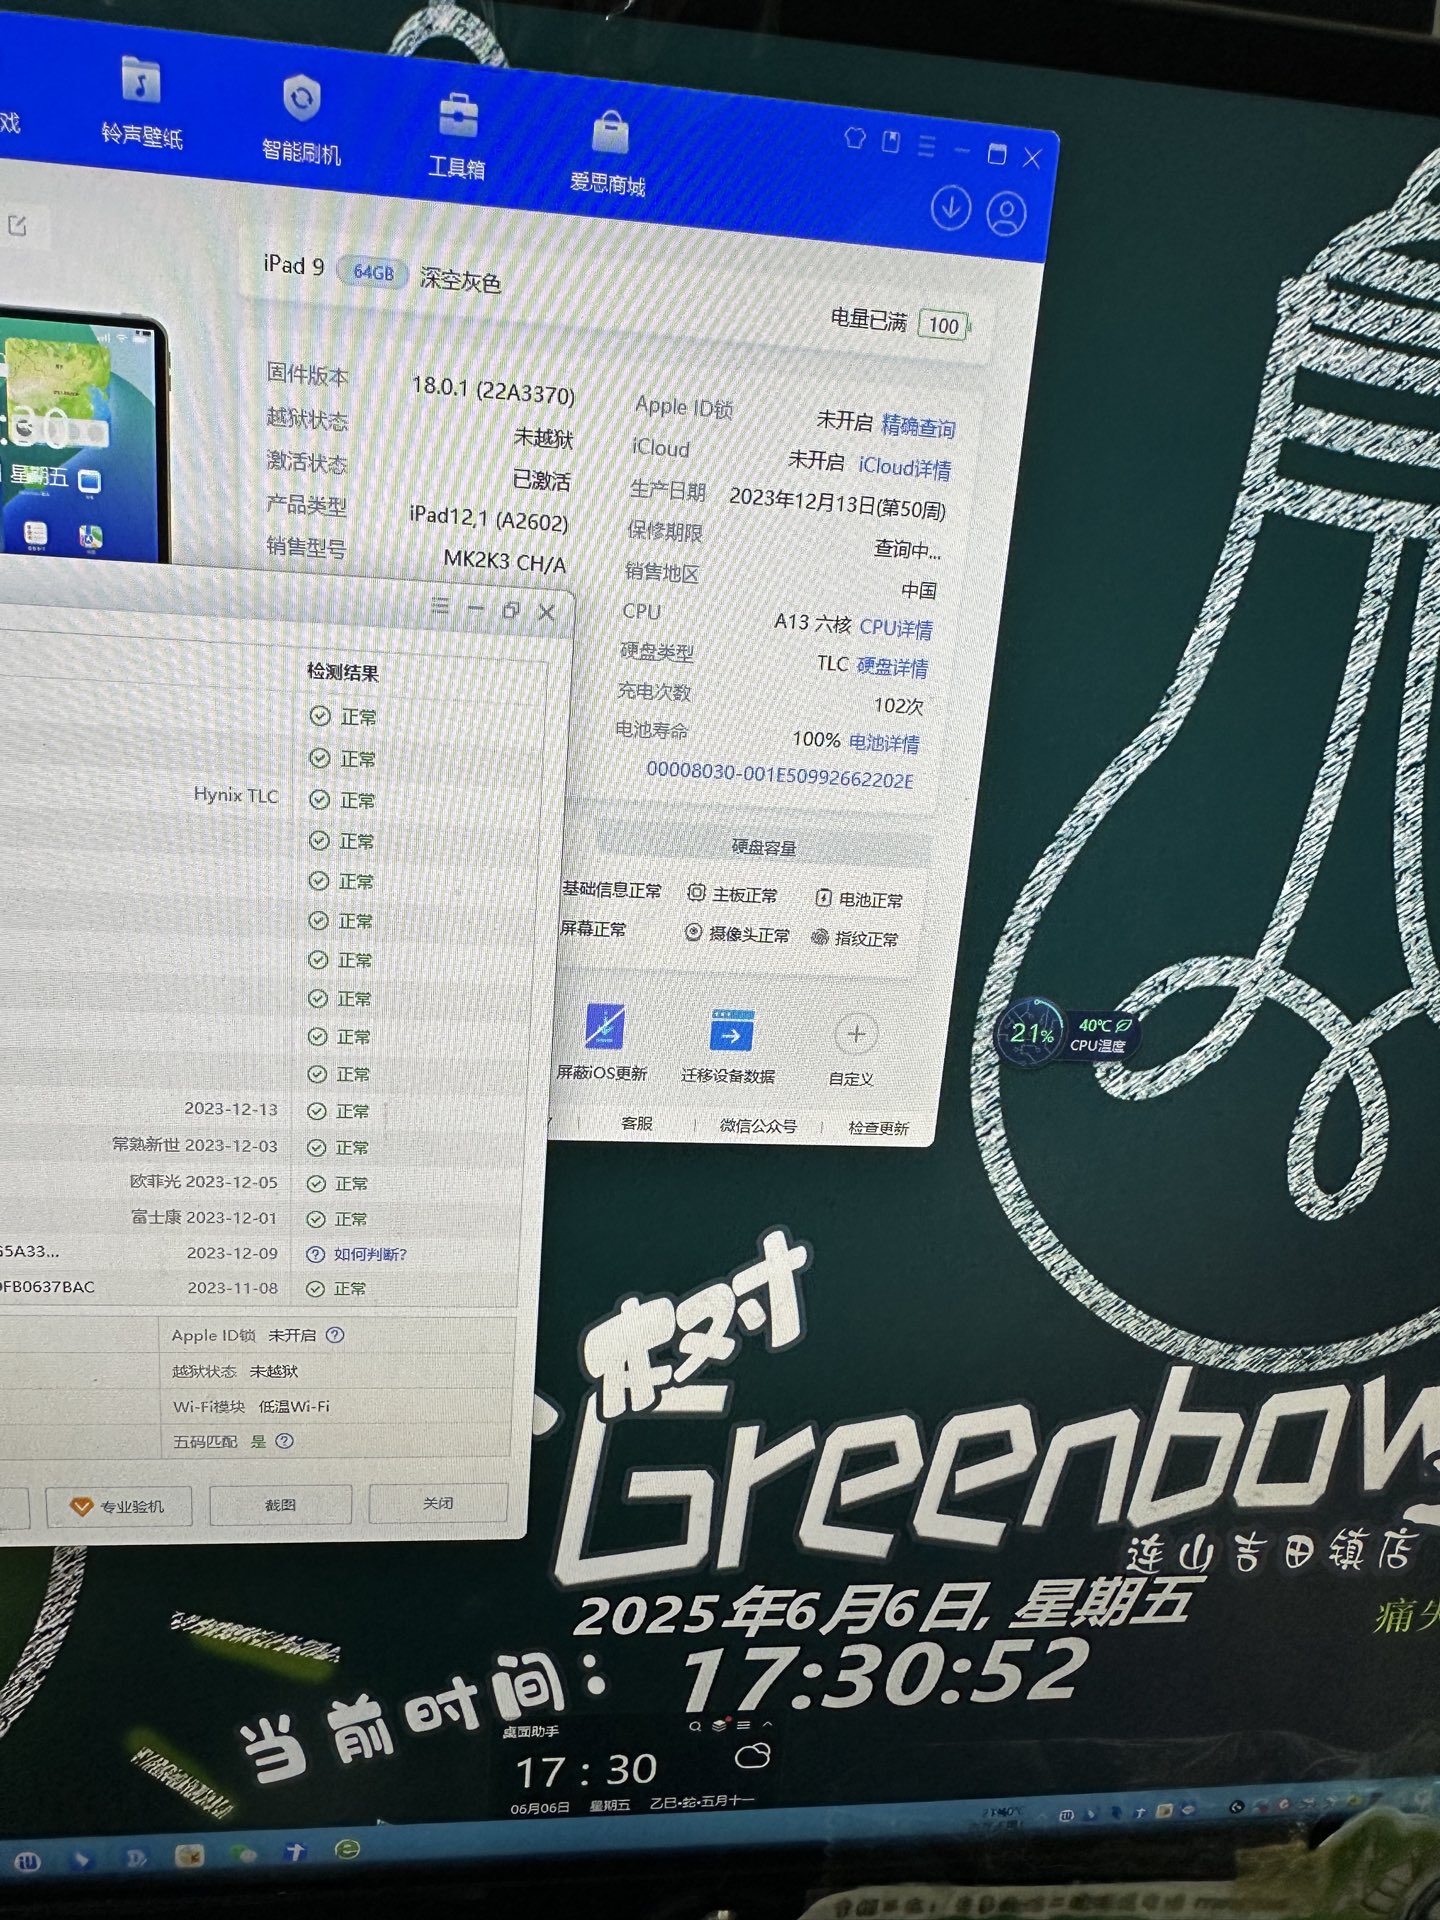Click the 基础信息正常 status text
Screen dimensions: 1440x1920
click(x=611, y=889)
